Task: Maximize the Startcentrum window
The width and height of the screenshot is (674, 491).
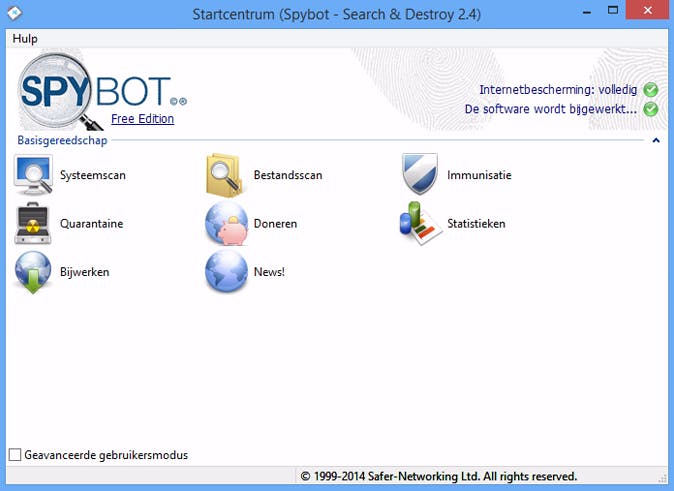Action: click(x=613, y=10)
